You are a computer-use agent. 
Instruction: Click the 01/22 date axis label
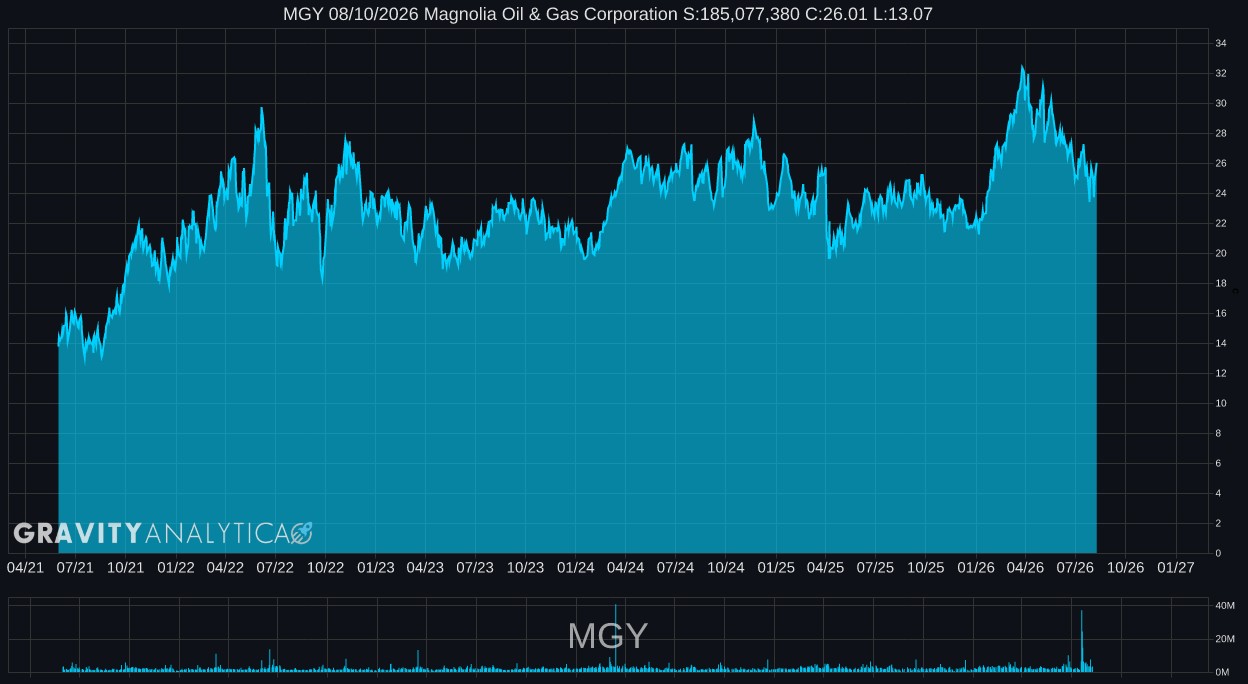tap(175, 567)
